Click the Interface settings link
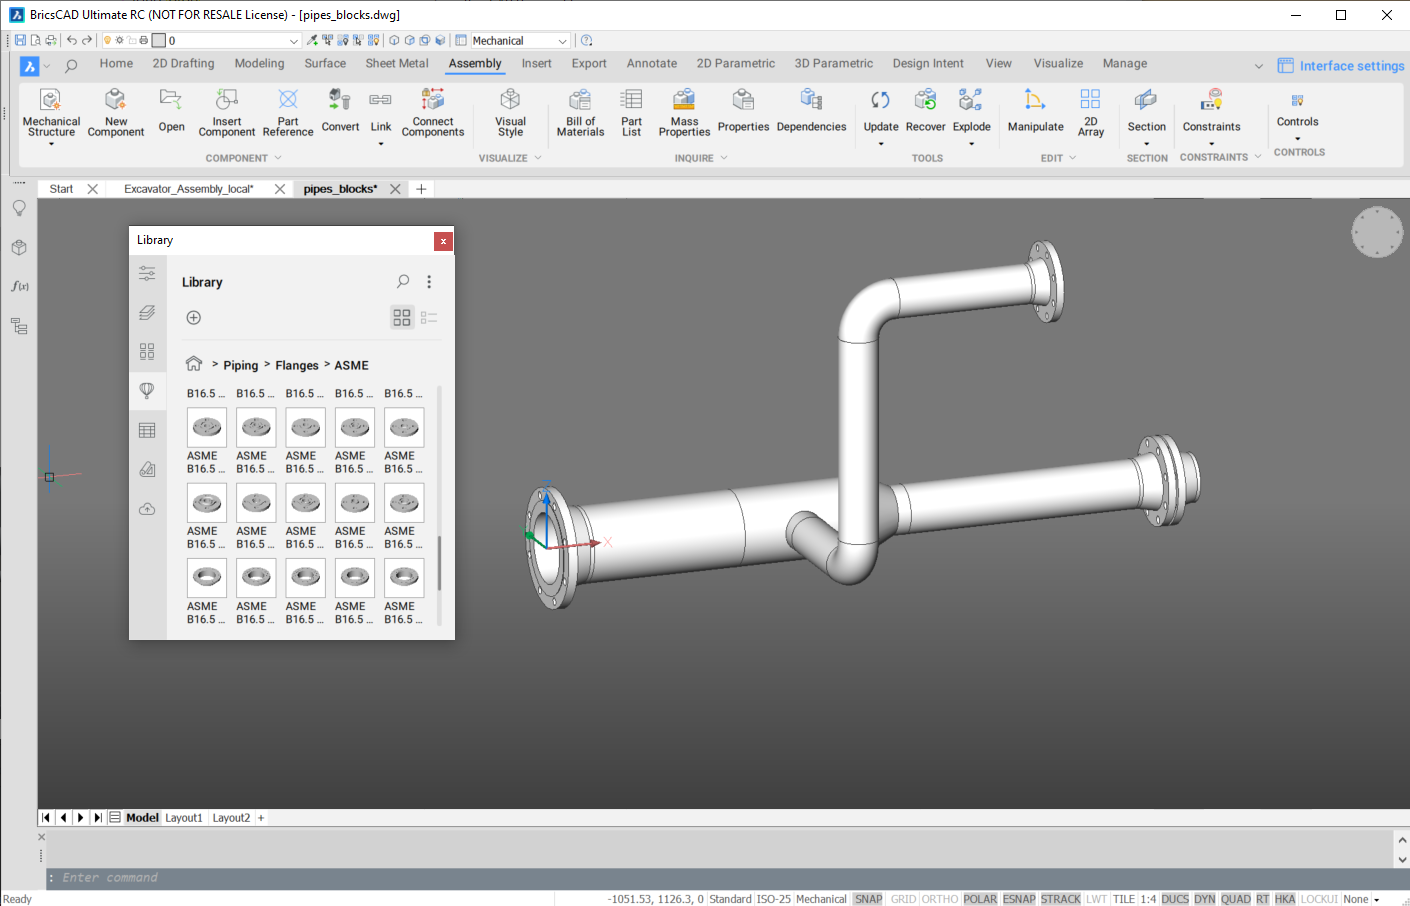The image size is (1410, 906). (x=1351, y=66)
